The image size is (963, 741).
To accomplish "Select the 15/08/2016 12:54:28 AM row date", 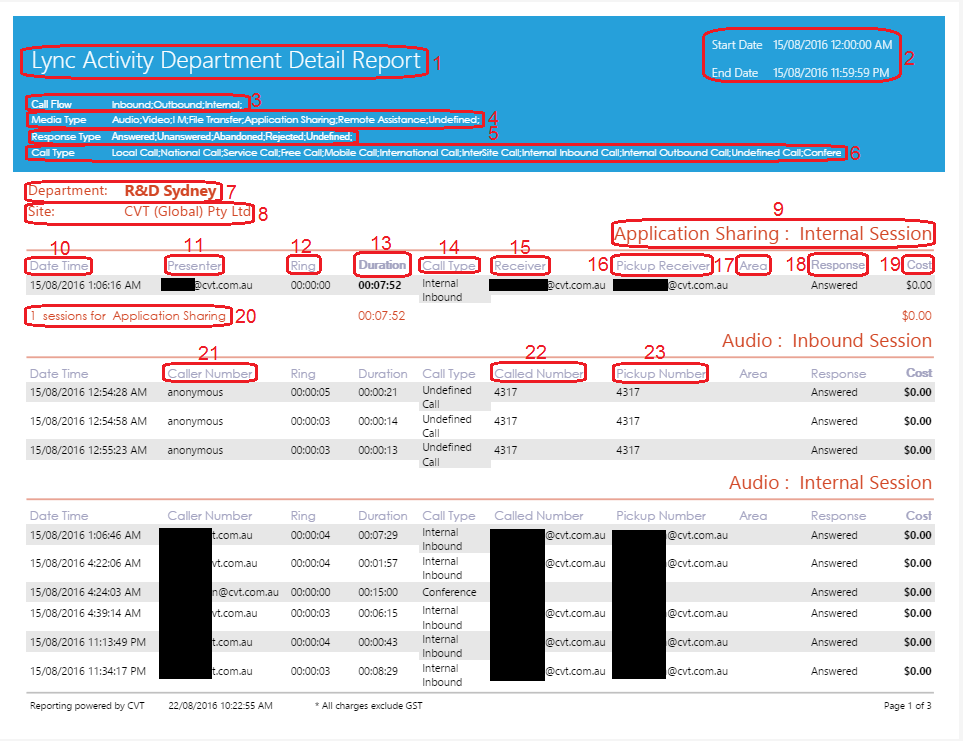I will (x=88, y=392).
